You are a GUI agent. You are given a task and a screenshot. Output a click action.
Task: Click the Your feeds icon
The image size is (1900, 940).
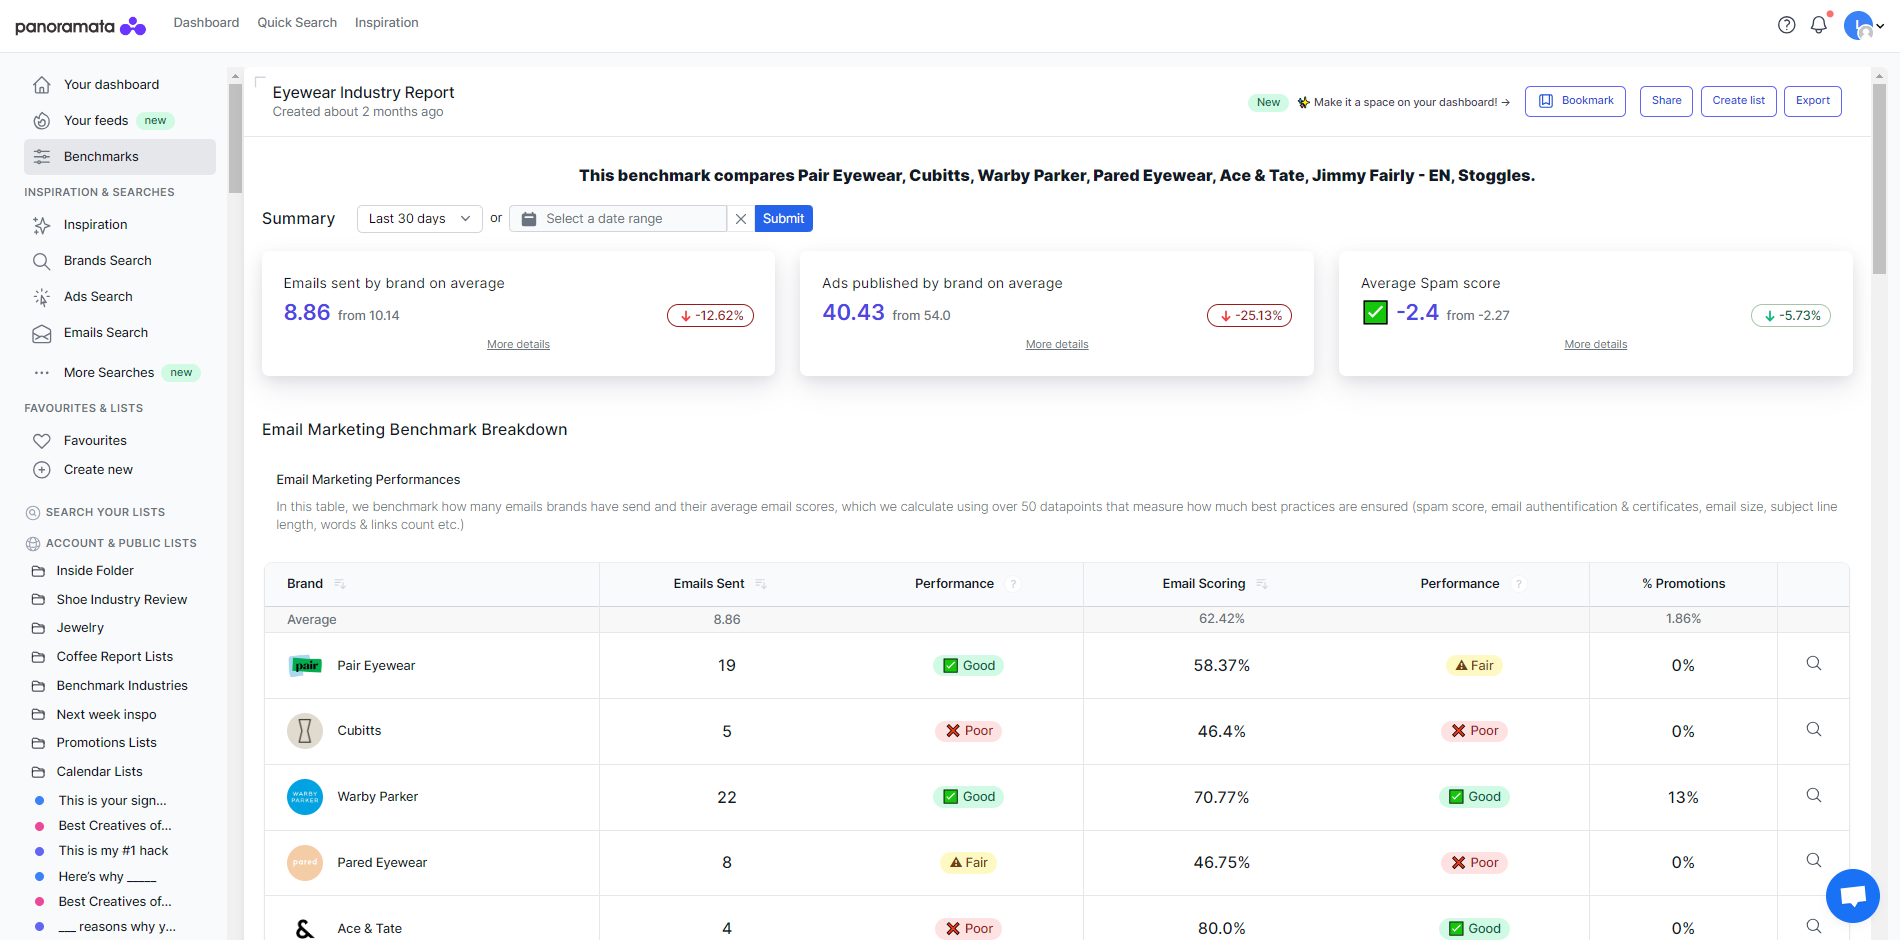[42, 121]
